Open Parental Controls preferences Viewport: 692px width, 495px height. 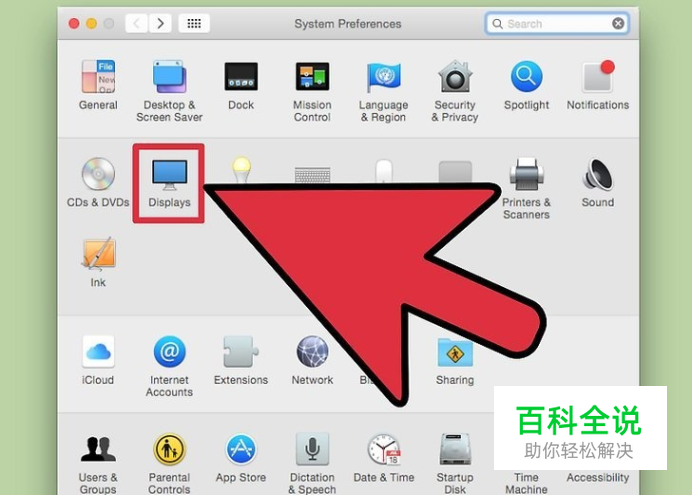coord(169,464)
